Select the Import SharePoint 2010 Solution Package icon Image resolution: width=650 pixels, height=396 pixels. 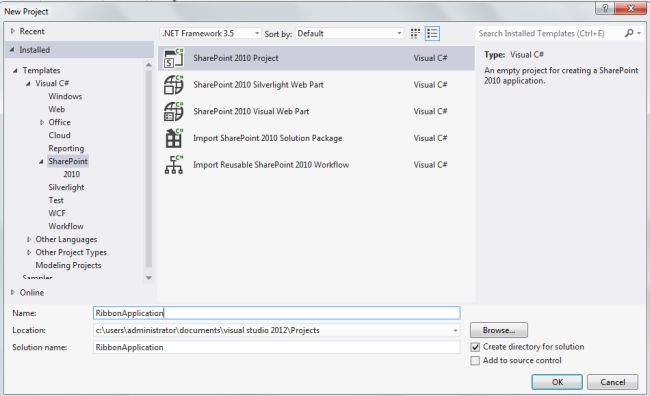pyautogui.click(x=173, y=138)
